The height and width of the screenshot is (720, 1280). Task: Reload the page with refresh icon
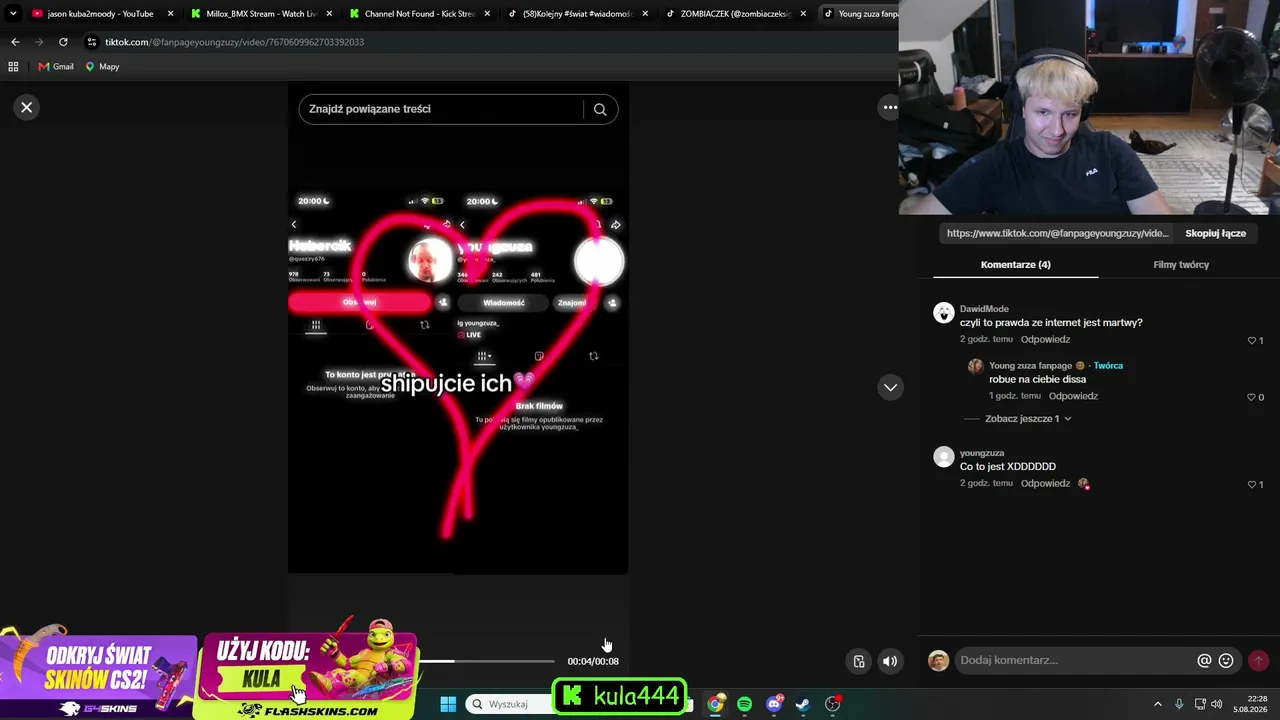click(x=63, y=42)
